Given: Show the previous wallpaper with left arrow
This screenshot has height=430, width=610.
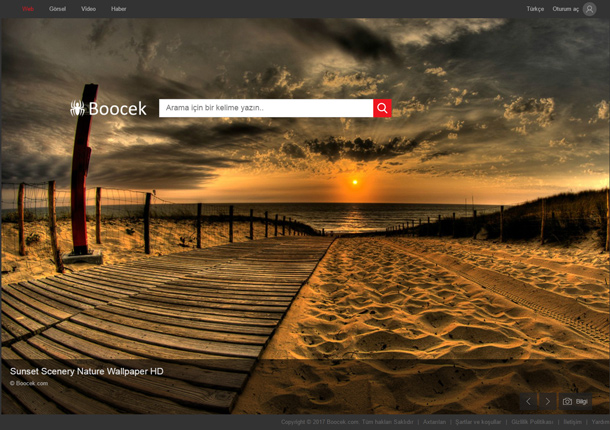Looking at the screenshot, I should [529, 401].
